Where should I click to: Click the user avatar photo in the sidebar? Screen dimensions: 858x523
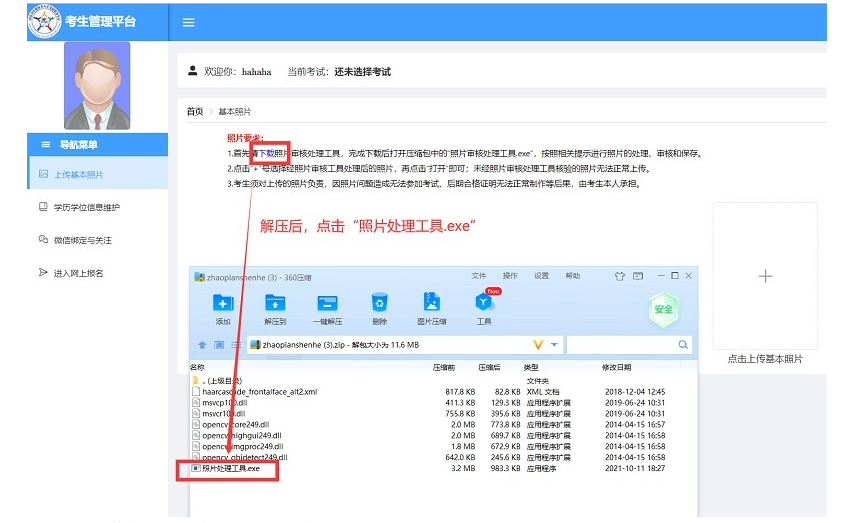(x=97, y=86)
